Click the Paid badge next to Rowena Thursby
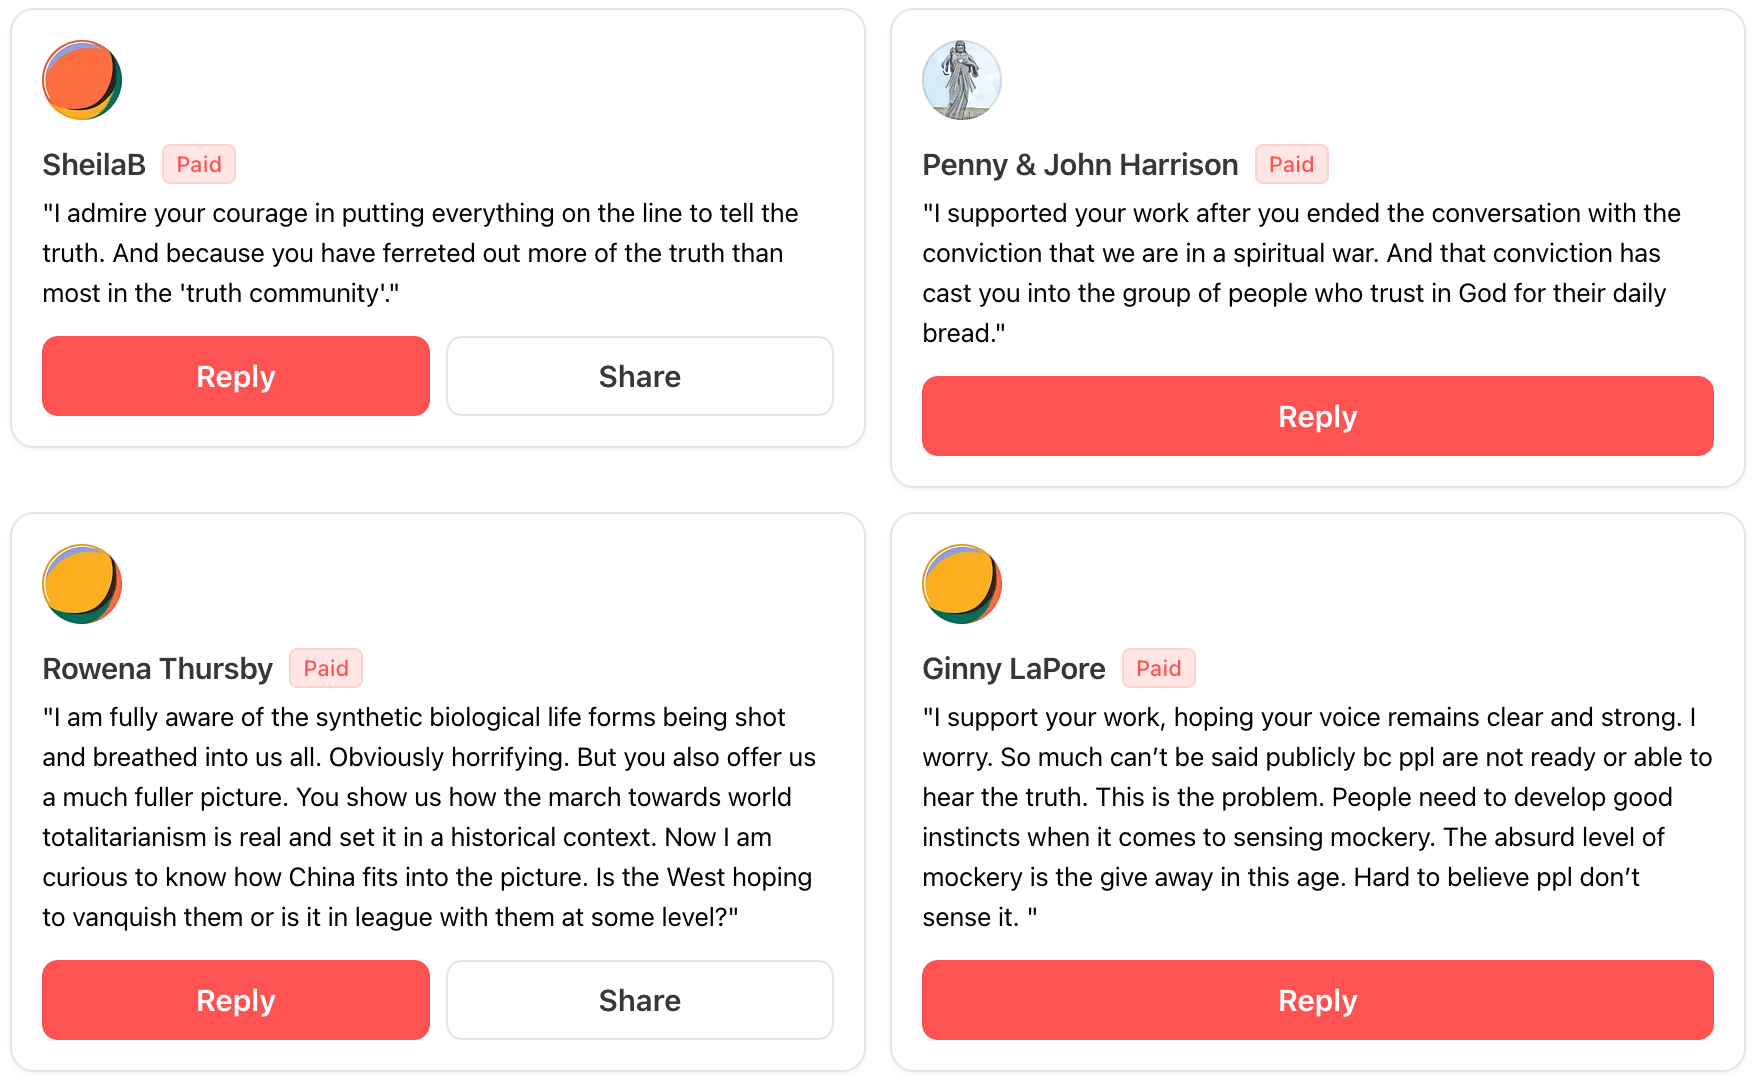The image size is (1758, 1082). pos(326,669)
